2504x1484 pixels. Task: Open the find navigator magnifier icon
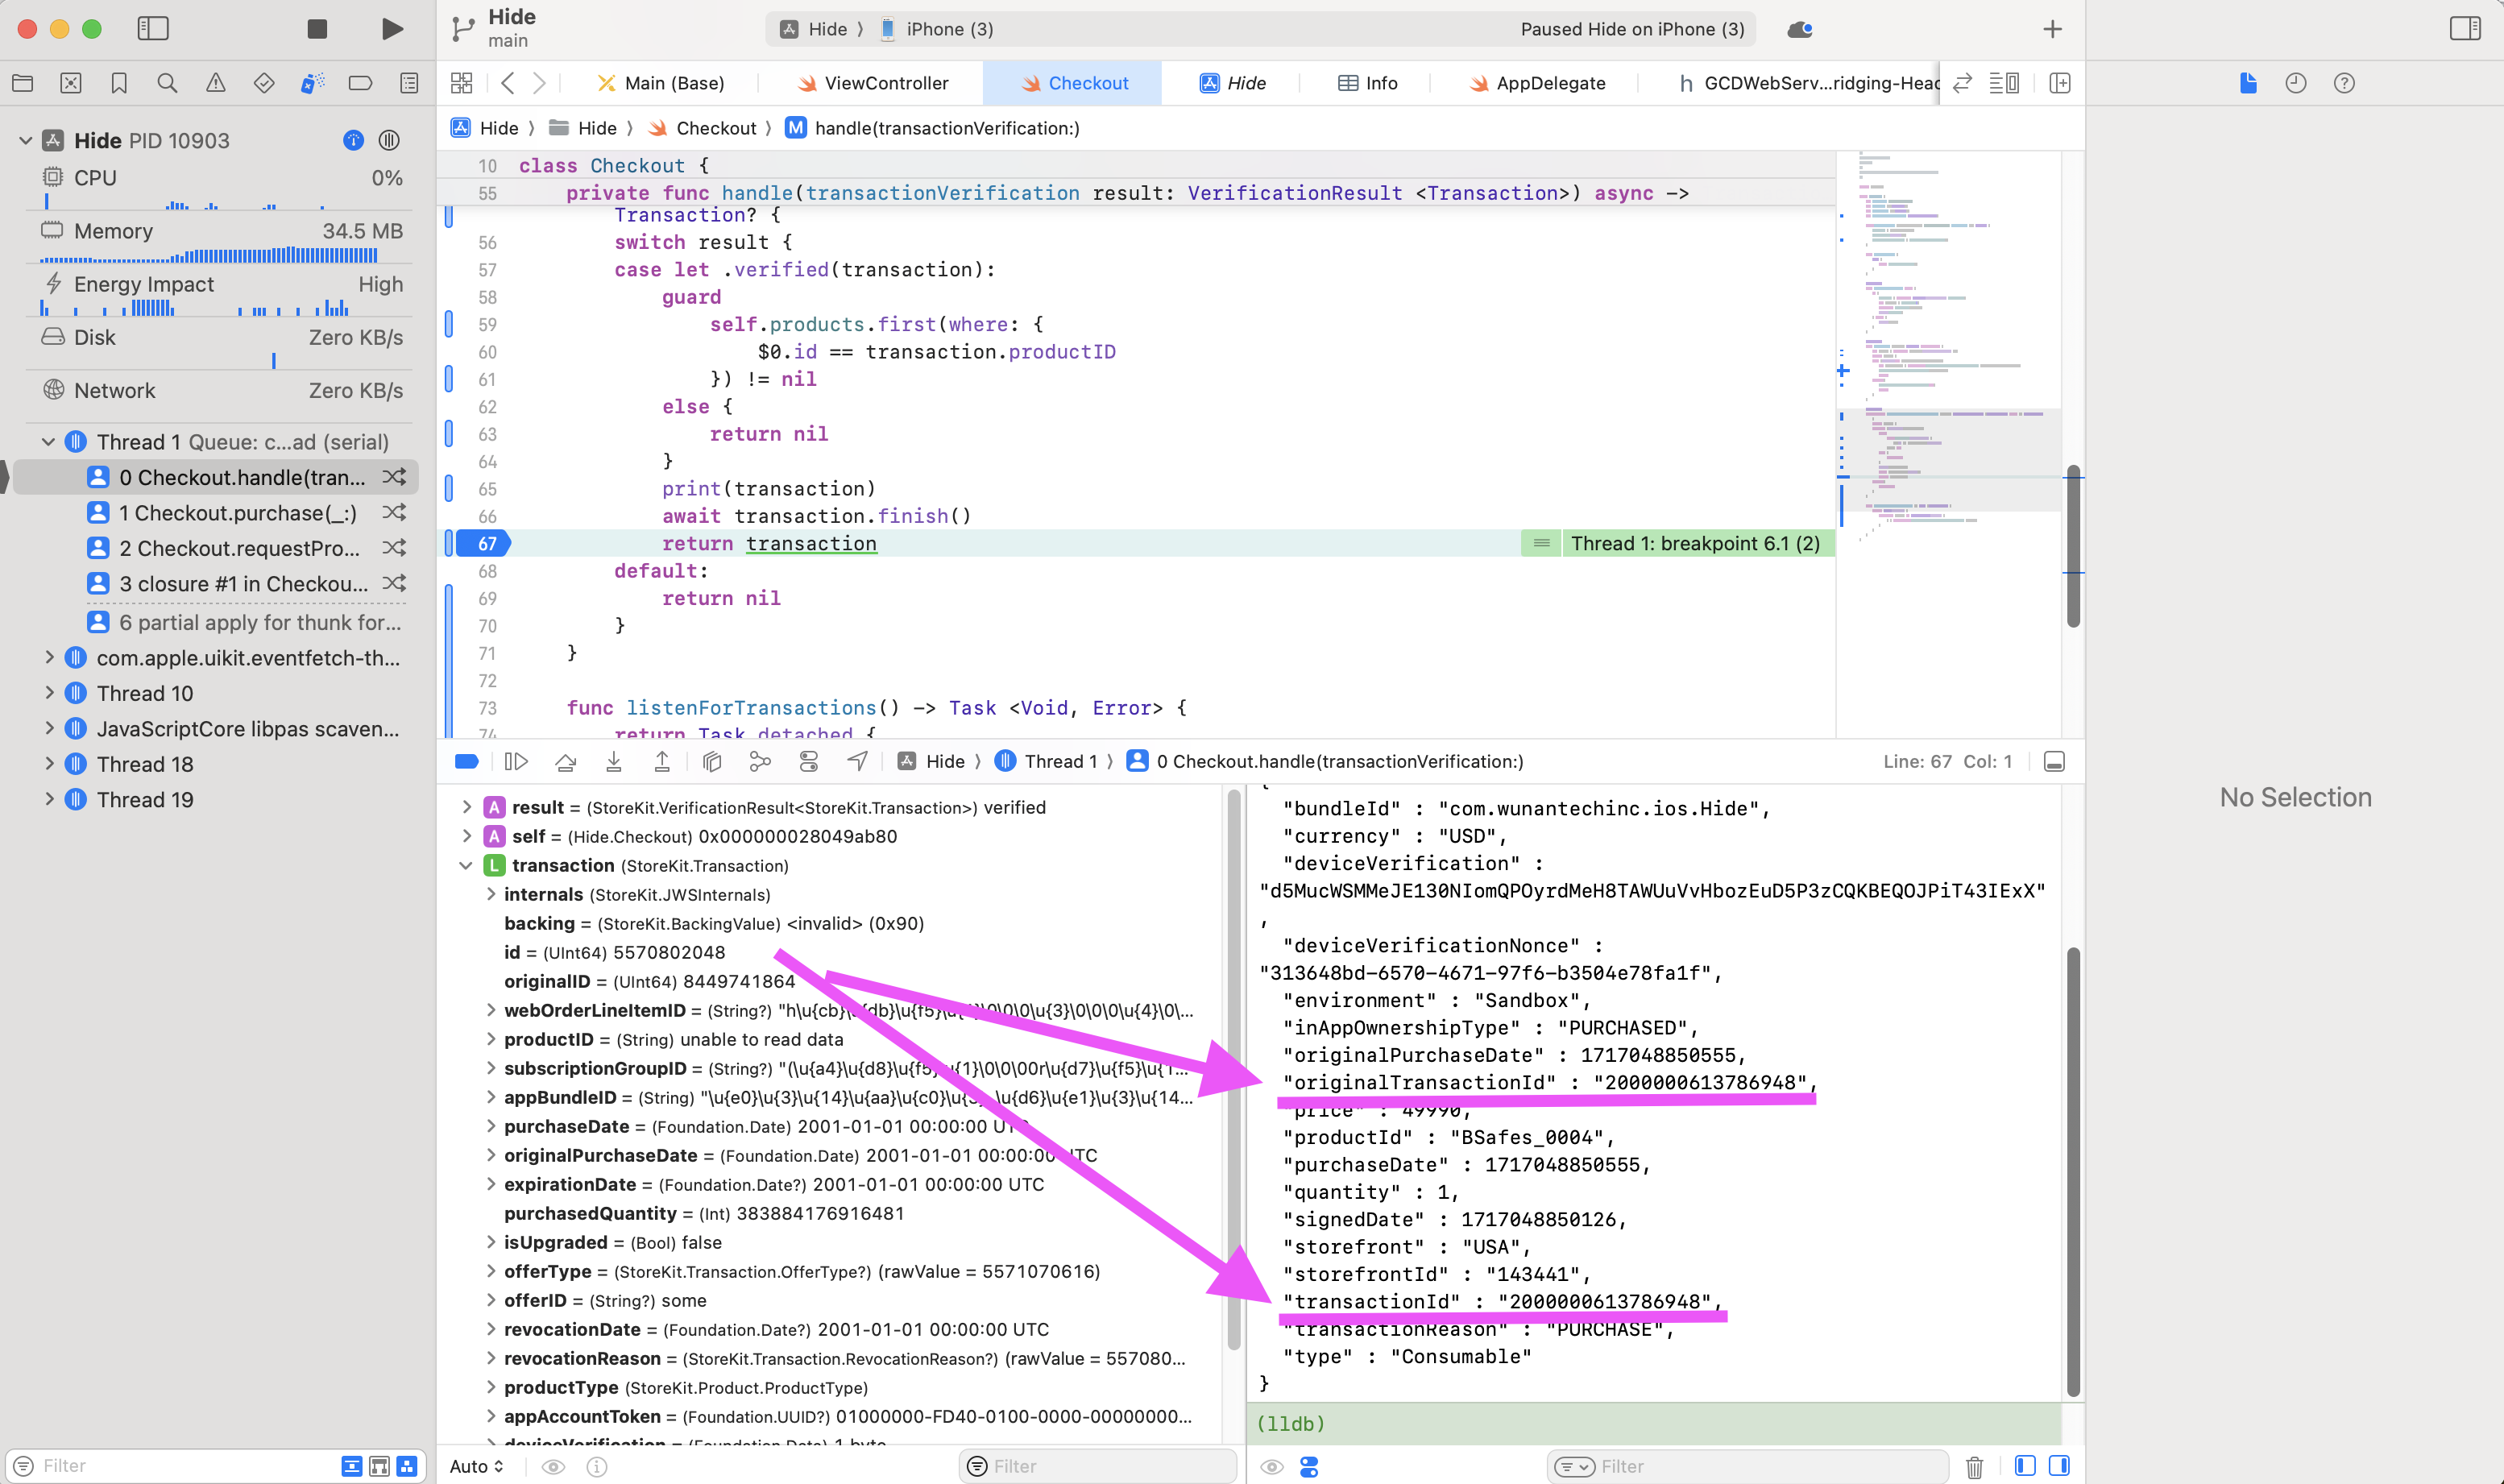pos(167,83)
